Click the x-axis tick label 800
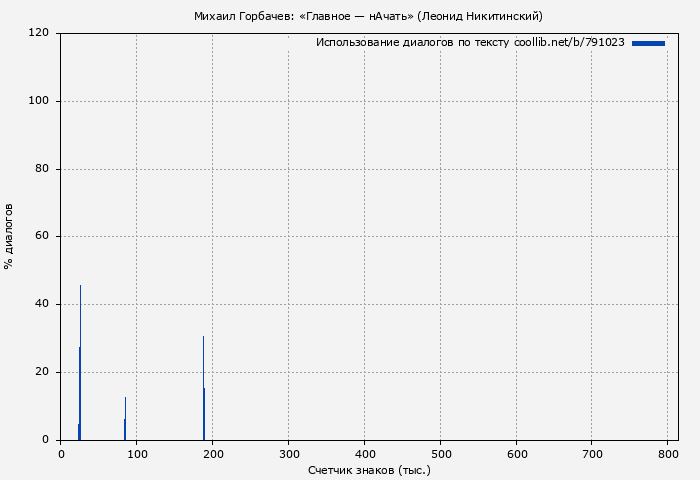 tap(667, 454)
